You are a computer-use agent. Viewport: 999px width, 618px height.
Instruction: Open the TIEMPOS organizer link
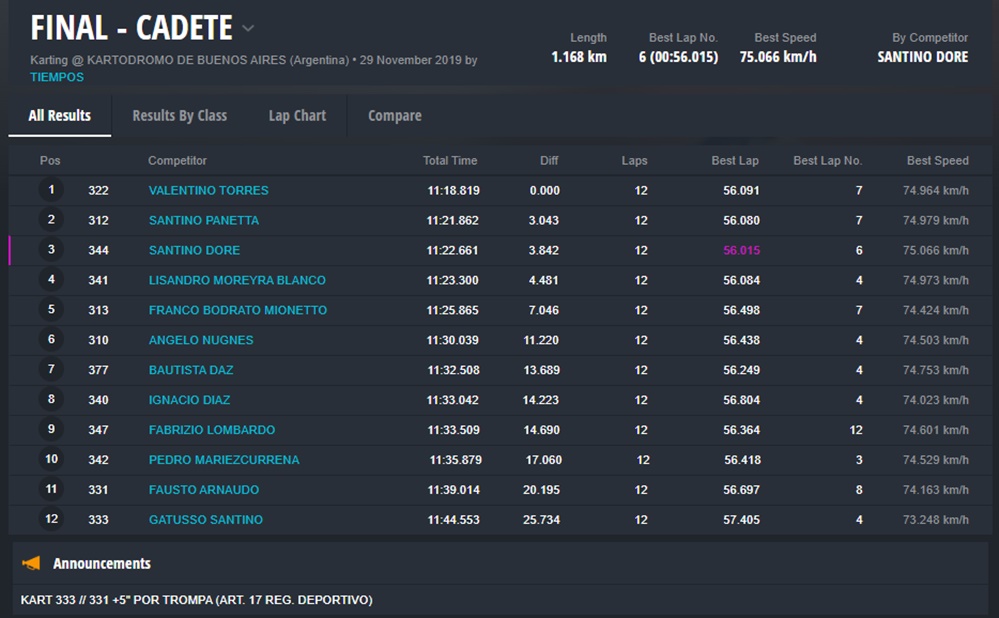click(x=57, y=77)
